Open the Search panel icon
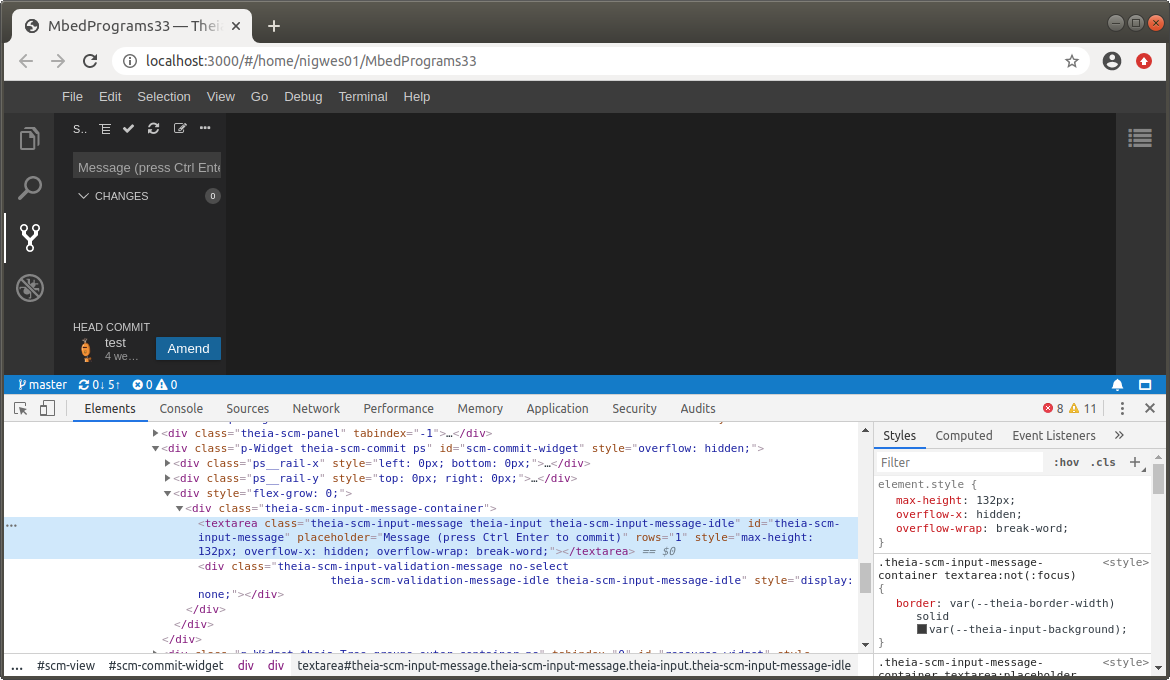The width and height of the screenshot is (1170, 680). pos(30,188)
